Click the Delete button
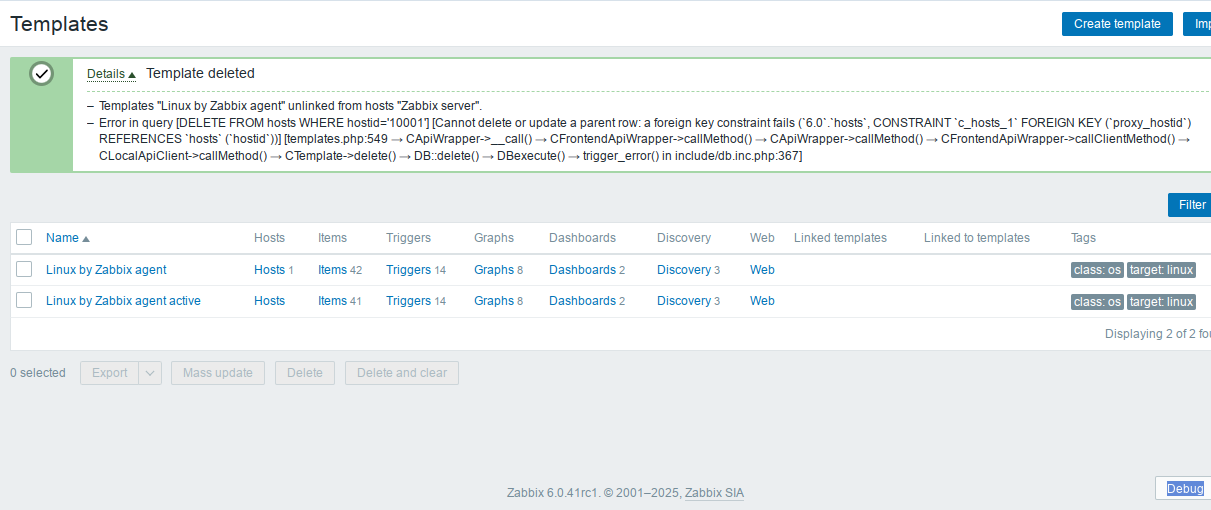 click(x=305, y=373)
